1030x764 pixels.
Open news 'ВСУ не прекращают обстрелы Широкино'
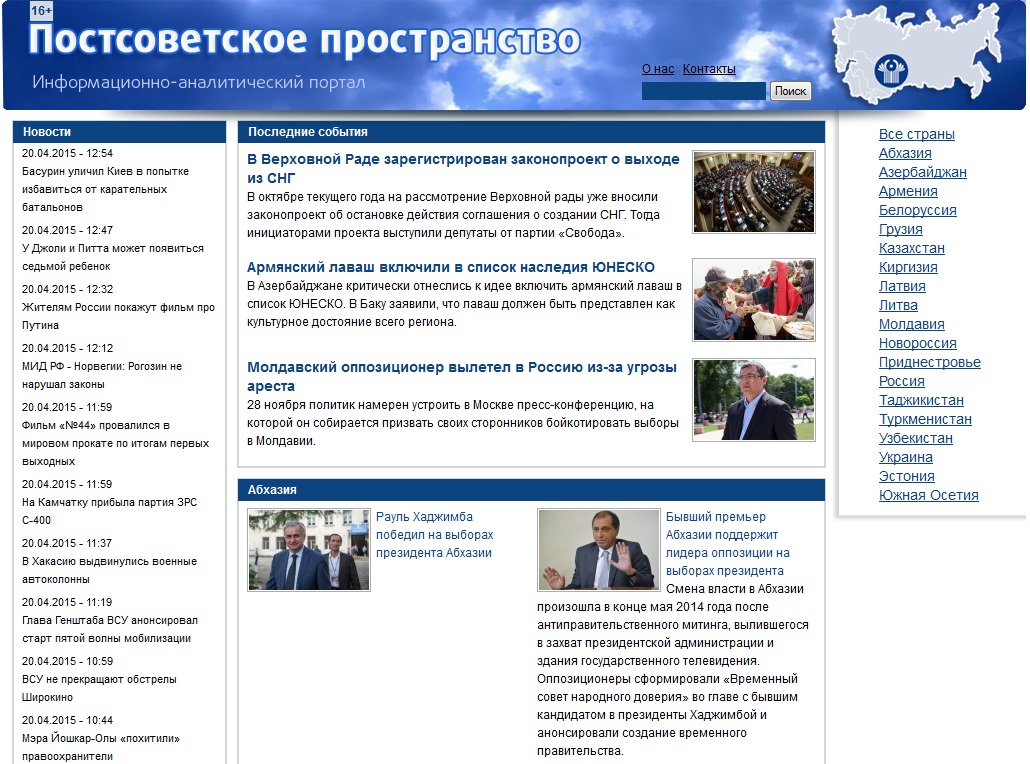tap(99, 688)
